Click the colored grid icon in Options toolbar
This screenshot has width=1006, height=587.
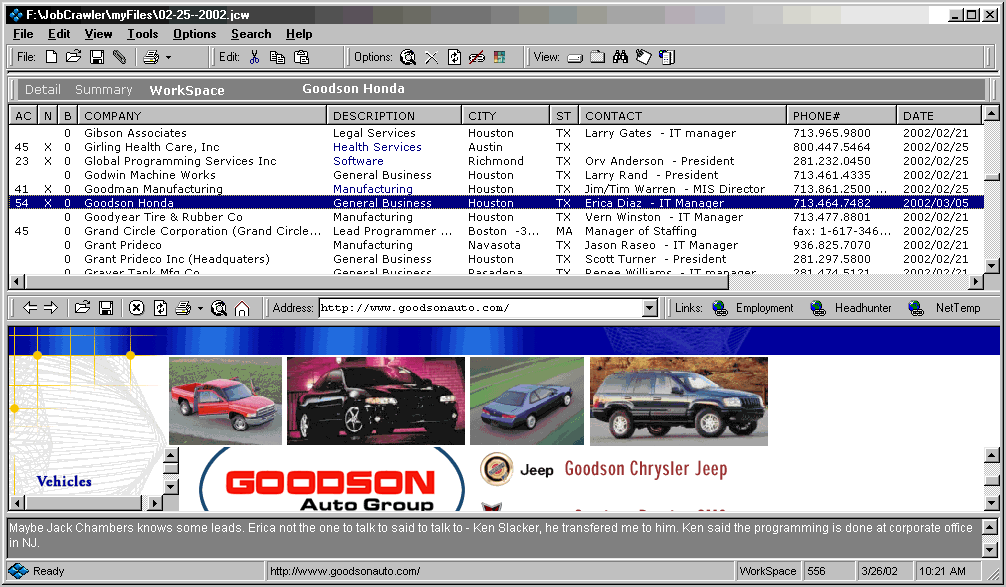(x=499, y=57)
